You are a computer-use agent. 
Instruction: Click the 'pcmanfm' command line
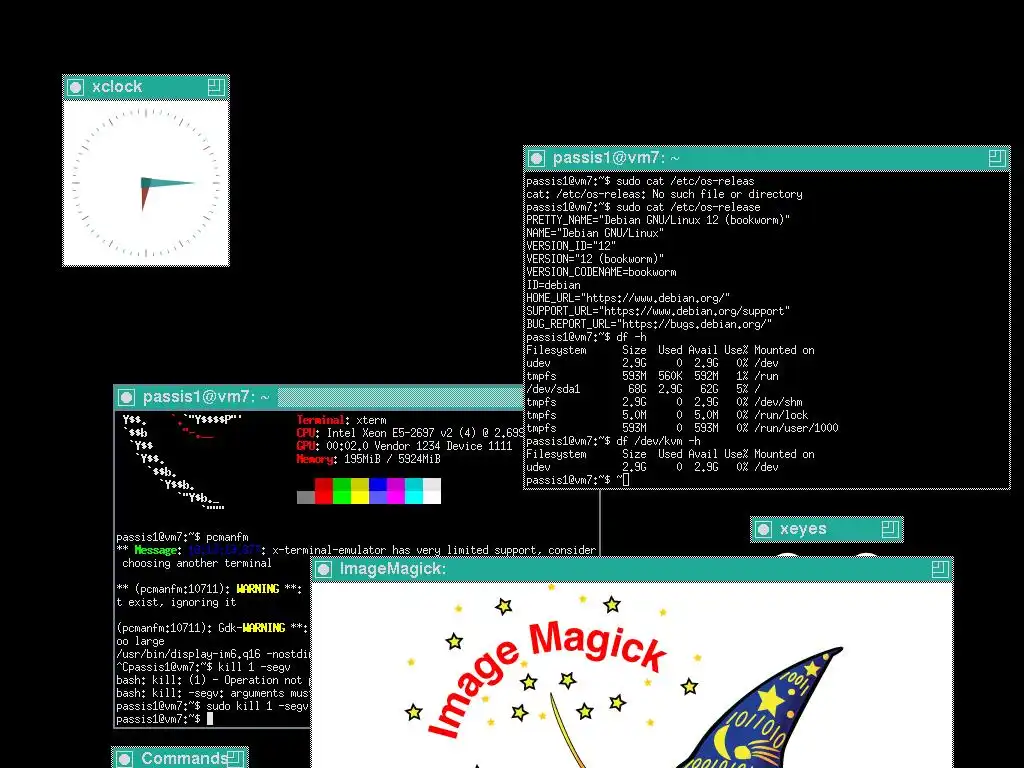[x=182, y=537]
